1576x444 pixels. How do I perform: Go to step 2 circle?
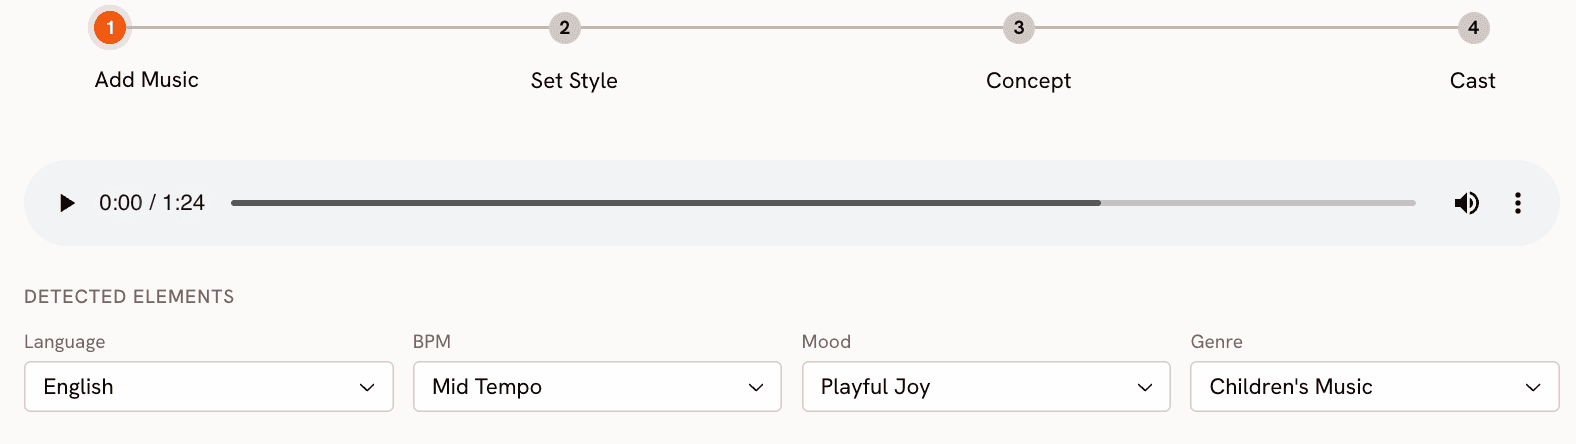[x=565, y=27]
